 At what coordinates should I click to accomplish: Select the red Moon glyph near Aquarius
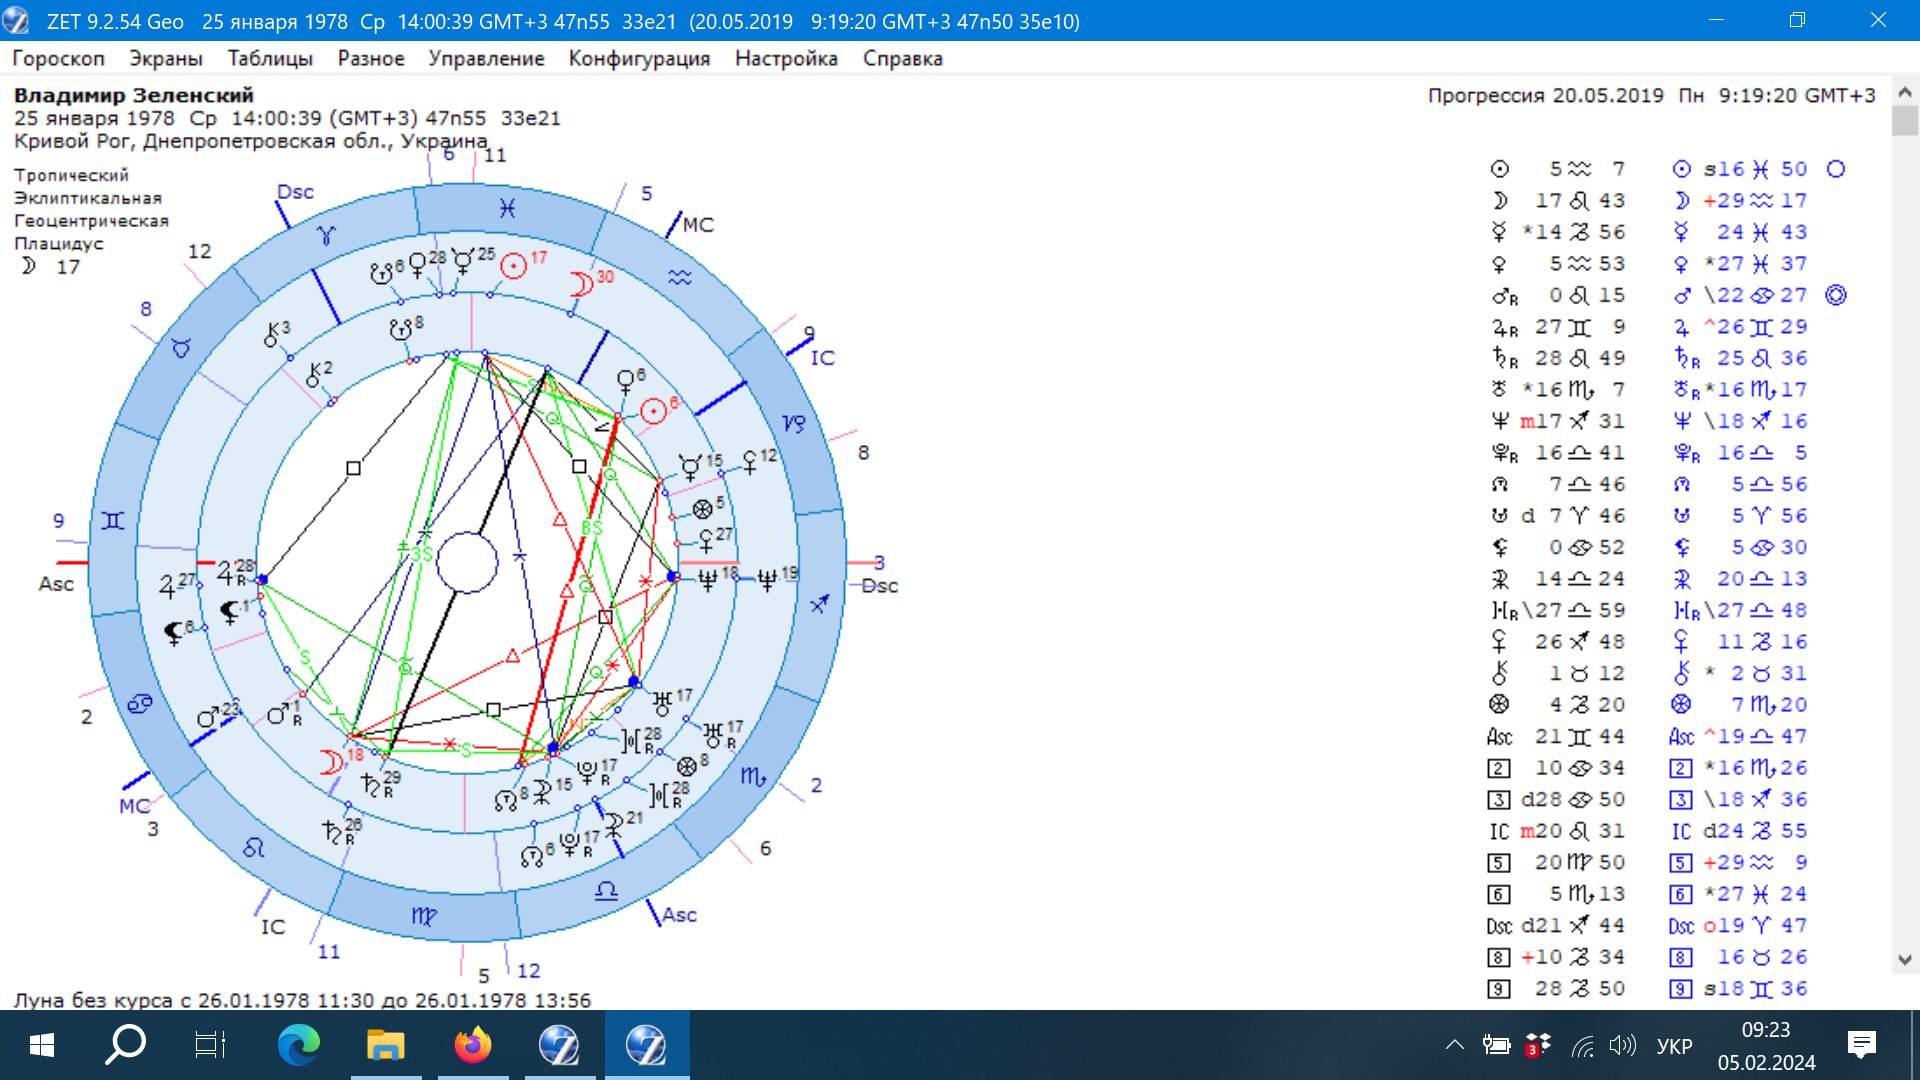pyautogui.click(x=580, y=284)
